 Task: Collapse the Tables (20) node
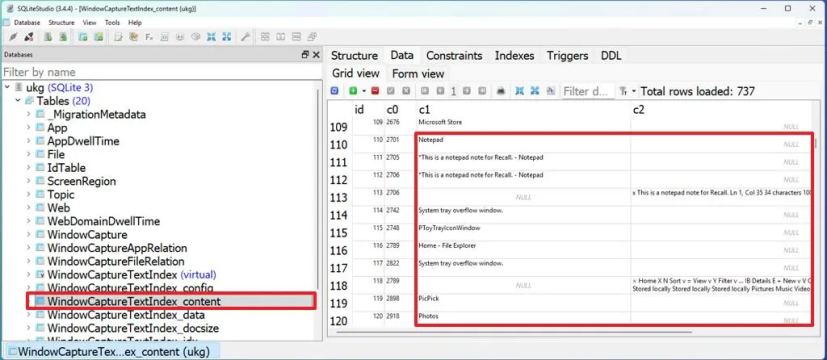click(x=17, y=101)
